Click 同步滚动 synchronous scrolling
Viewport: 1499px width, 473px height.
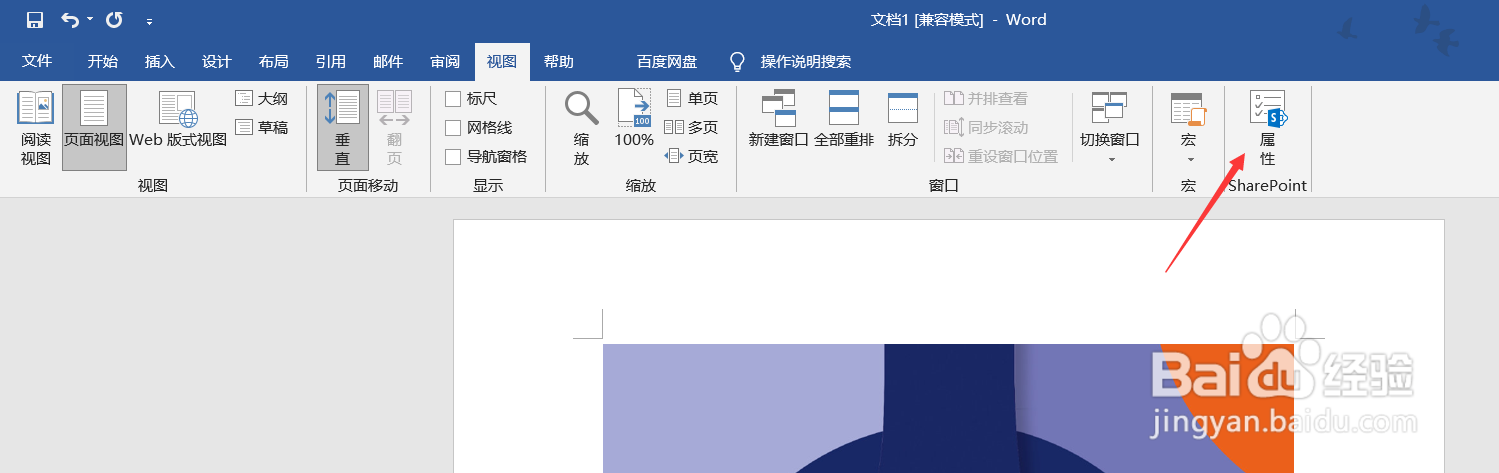click(x=987, y=127)
